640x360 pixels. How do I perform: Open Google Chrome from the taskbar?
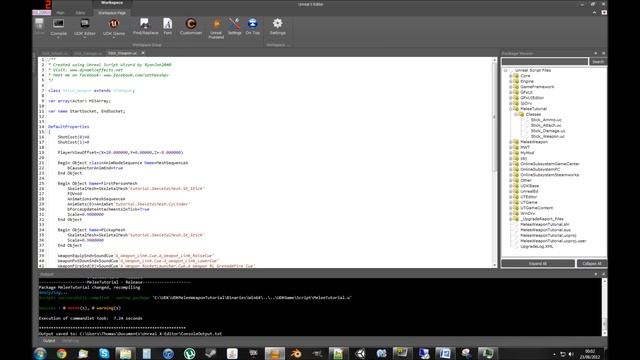pos(62,353)
